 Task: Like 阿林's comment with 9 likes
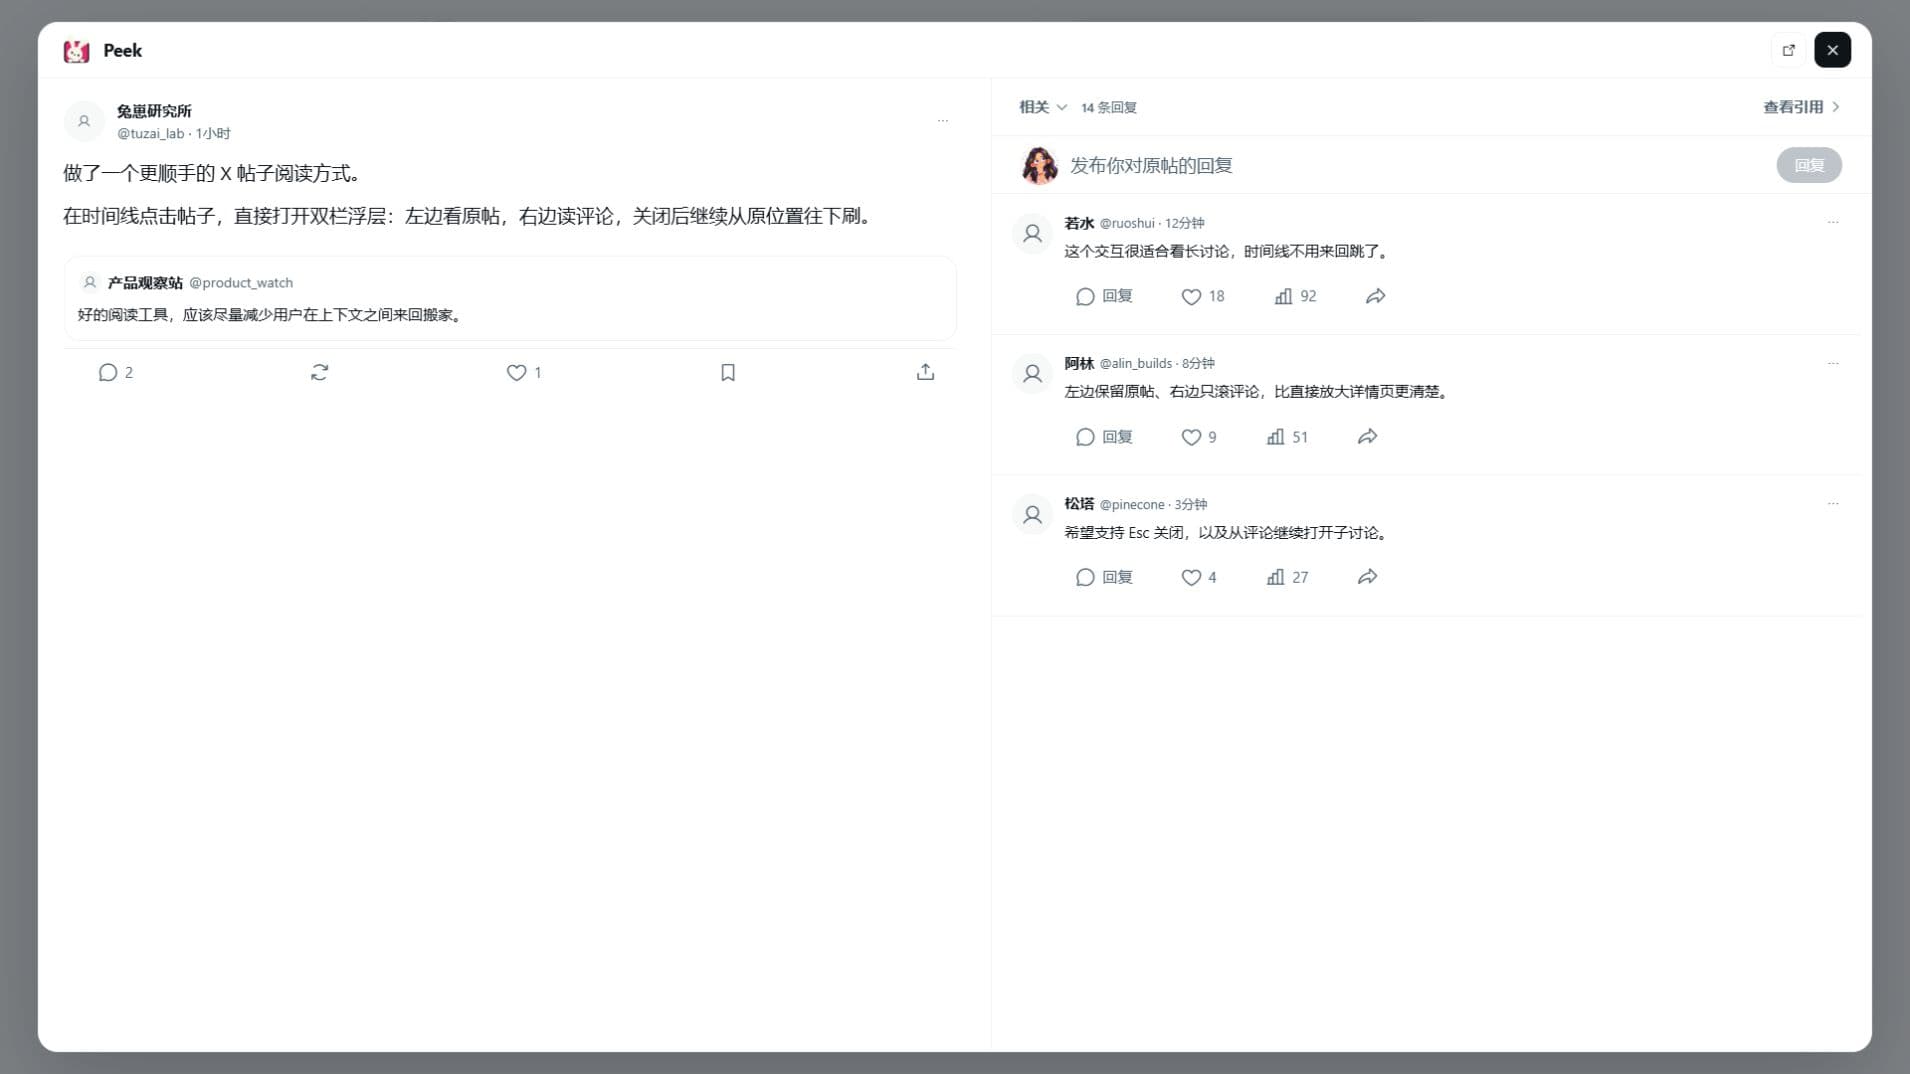click(1199, 437)
